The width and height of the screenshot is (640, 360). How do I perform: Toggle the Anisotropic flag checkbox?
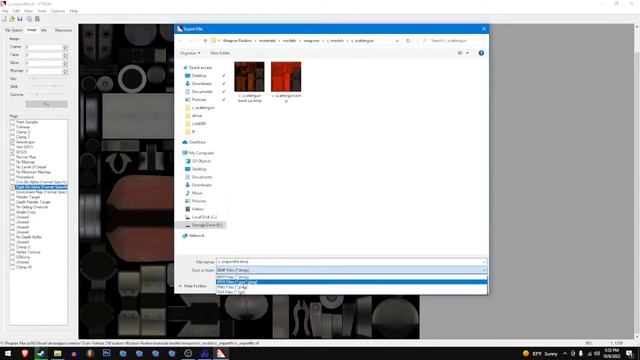pyautogui.click(x=12, y=142)
